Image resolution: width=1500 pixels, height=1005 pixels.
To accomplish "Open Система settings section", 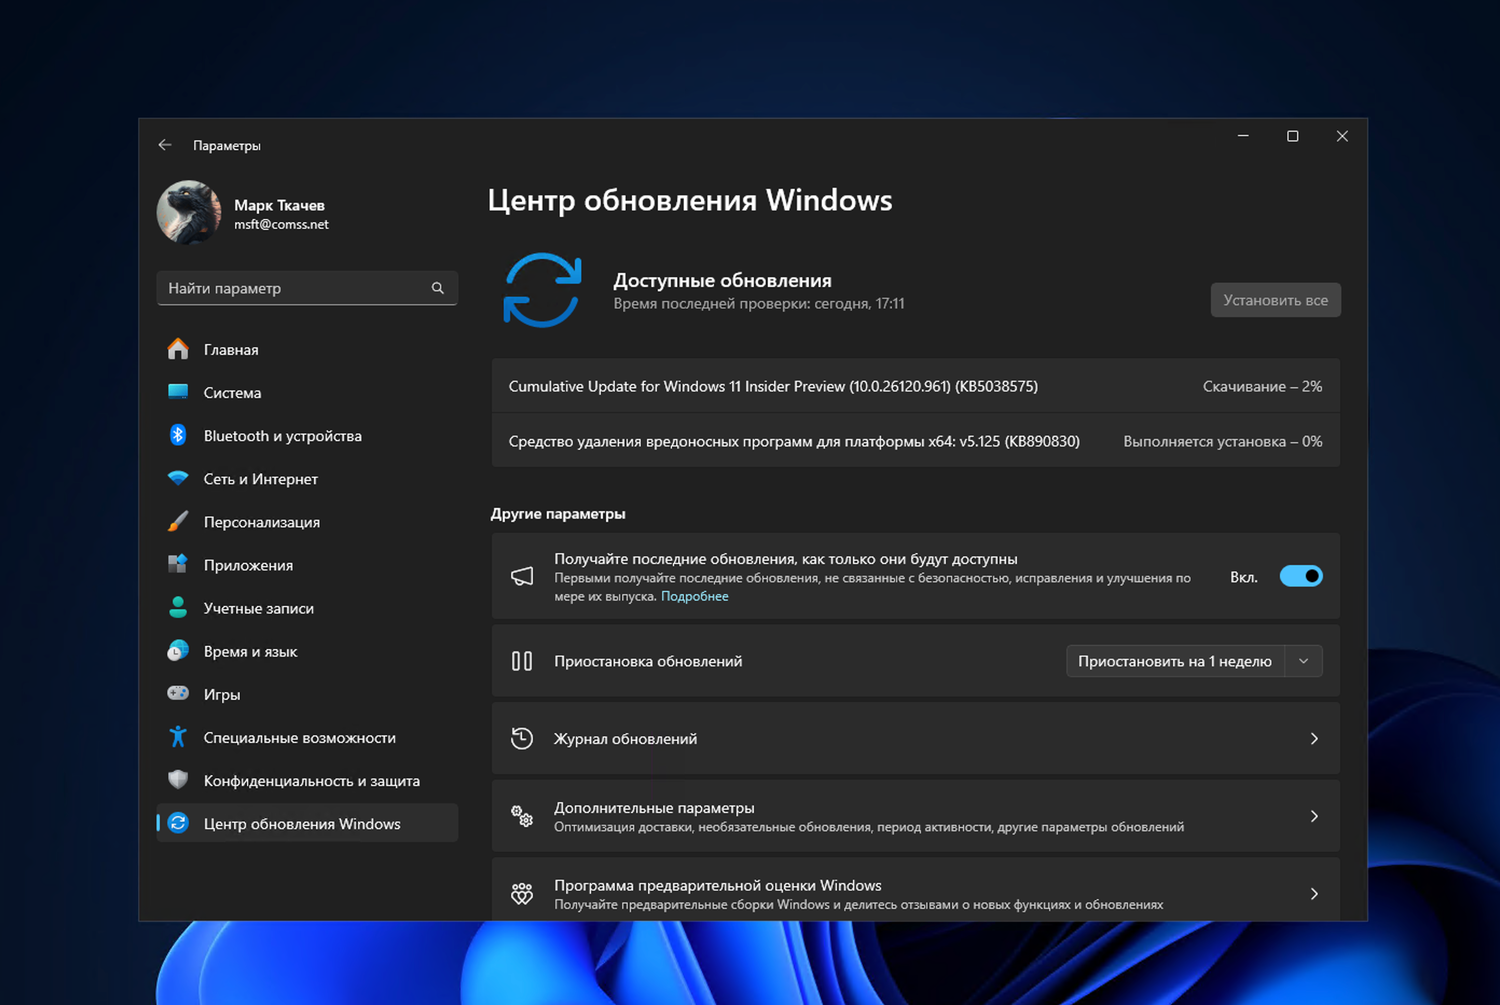I will point(307,392).
